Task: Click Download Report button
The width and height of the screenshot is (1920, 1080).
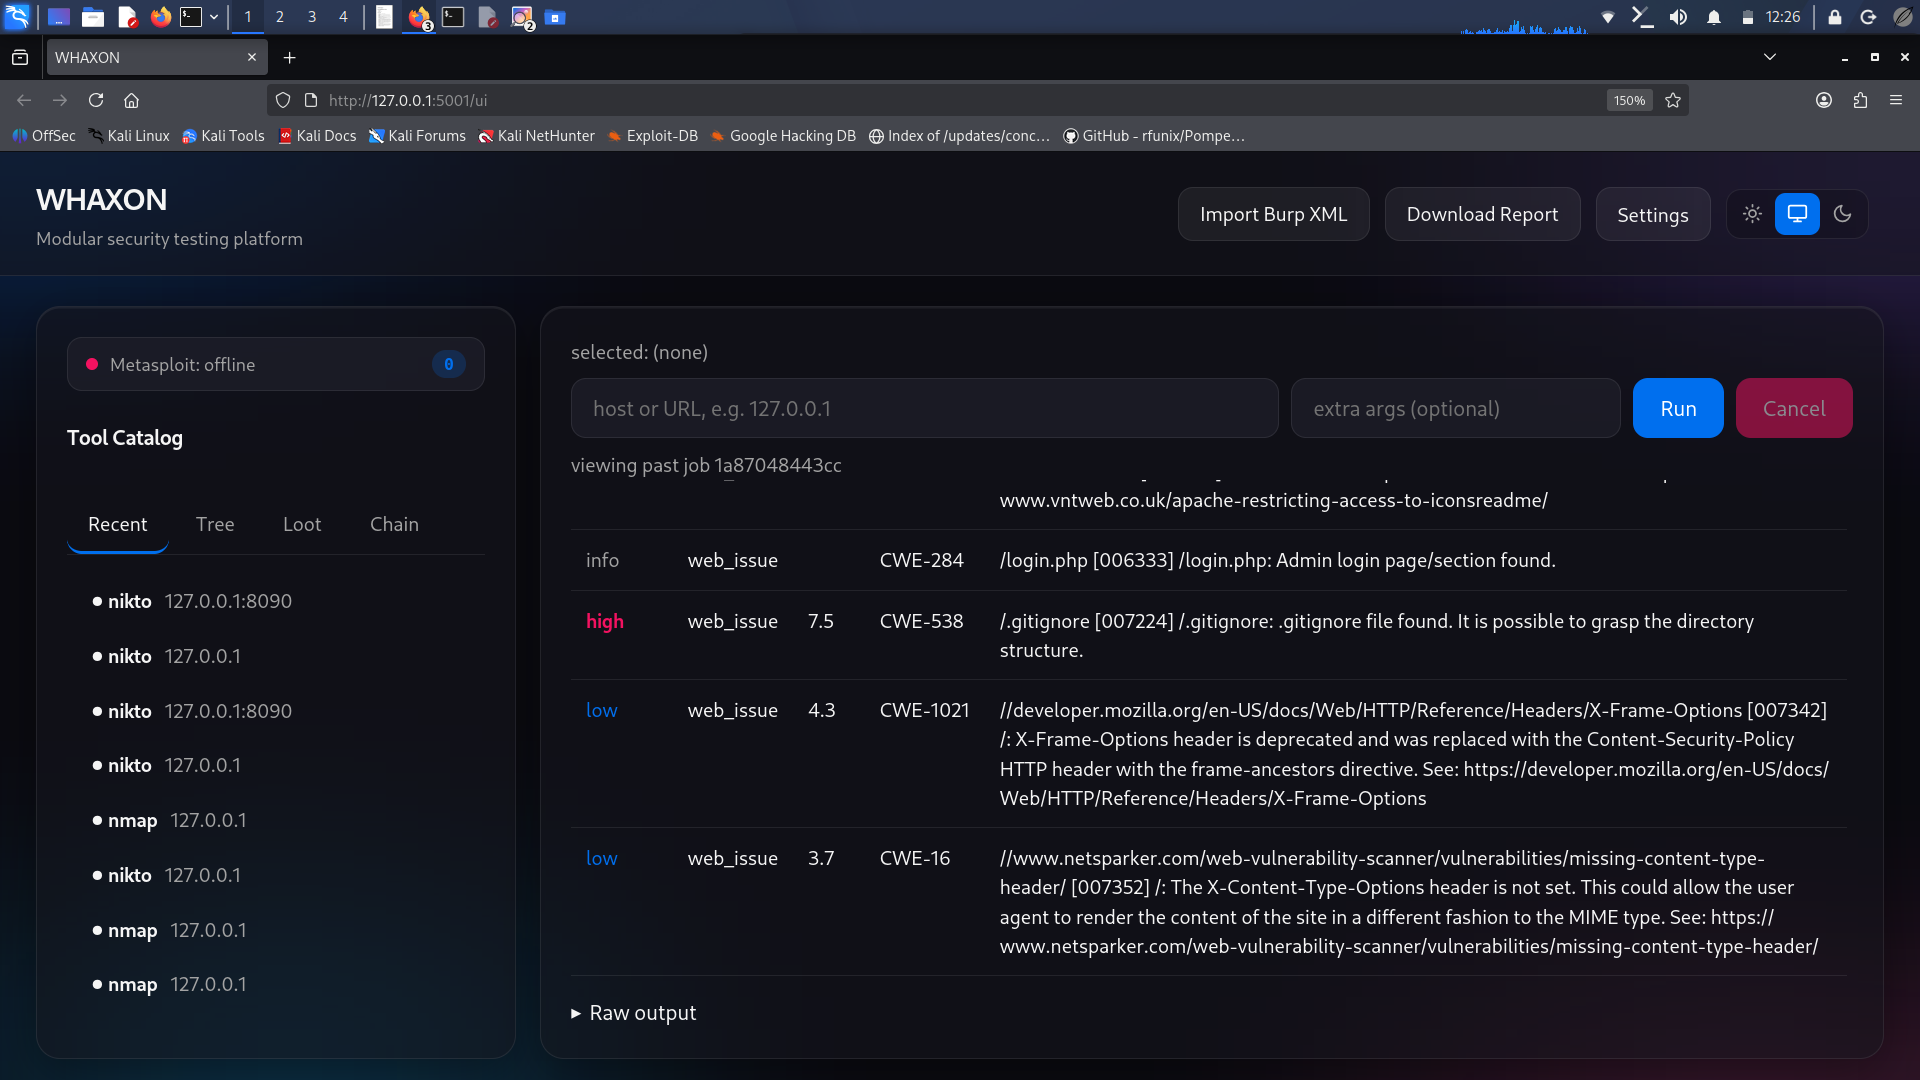Action: click(x=1482, y=214)
